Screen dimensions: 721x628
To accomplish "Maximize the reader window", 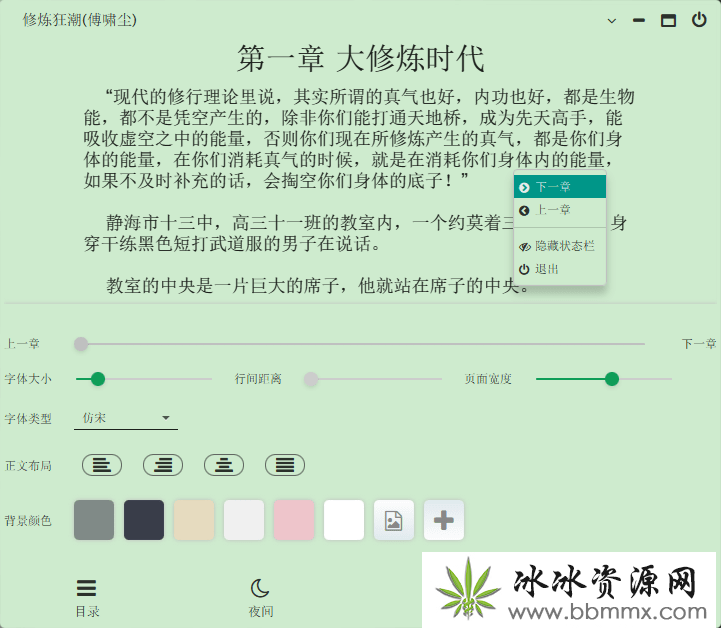I will coord(668,21).
